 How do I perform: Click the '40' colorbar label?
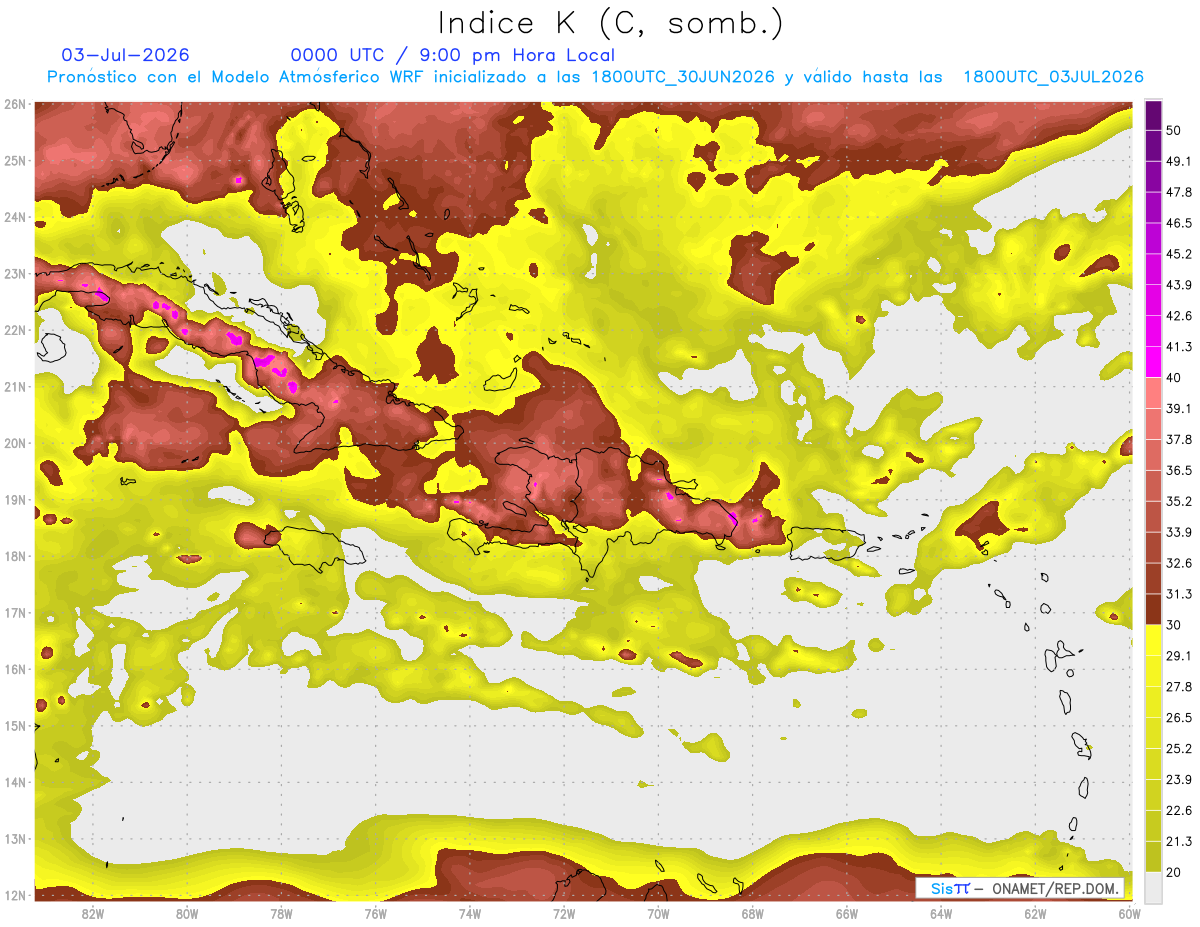tap(1174, 378)
